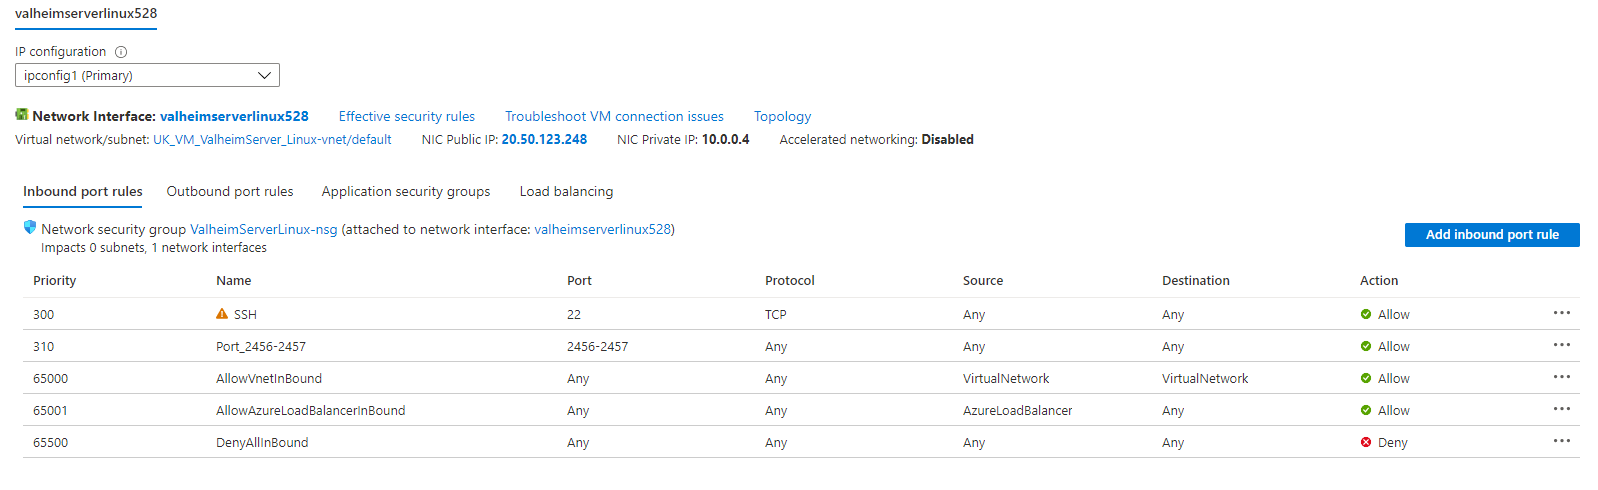Click the warning triangle on SSH rule
The image size is (1598, 490).
click(x=222, y=314)
